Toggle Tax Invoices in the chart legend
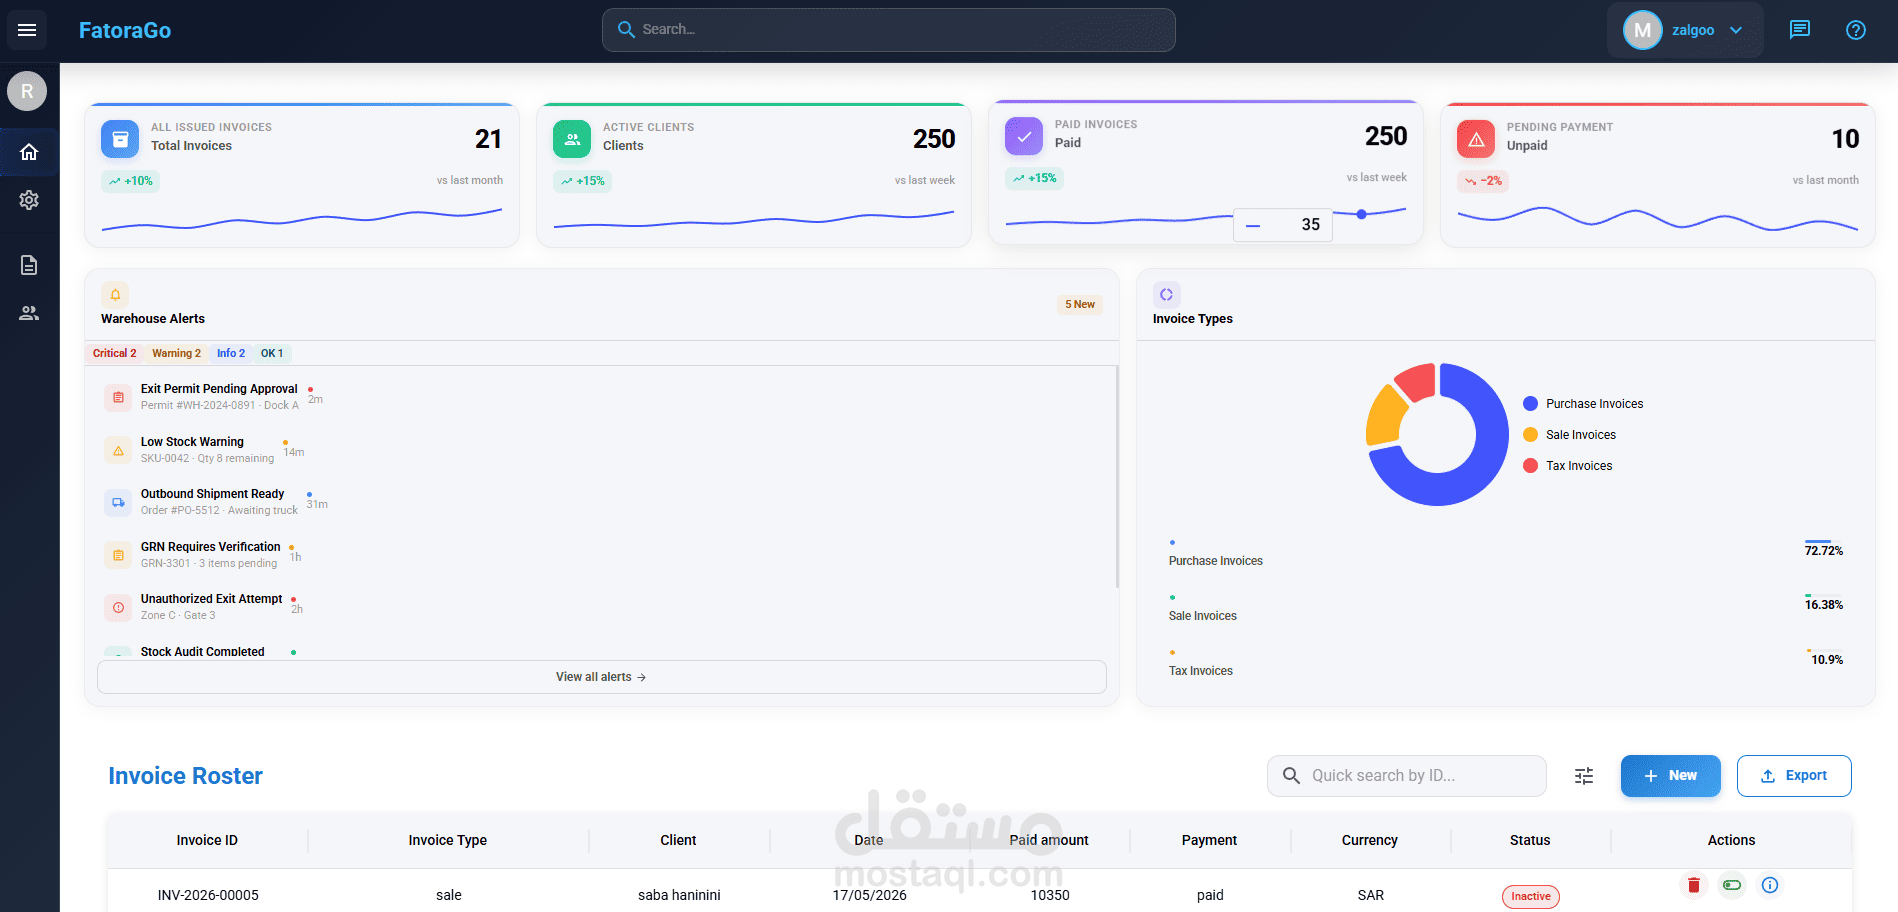Image resolution: width=1898 pixels, height=912 pixels. click(1567, 466)
